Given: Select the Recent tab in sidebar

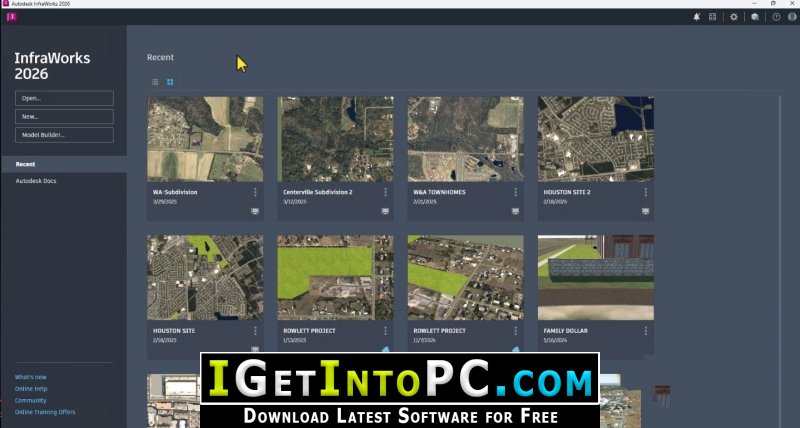Looking at the screenshot, I should point(64,164).
